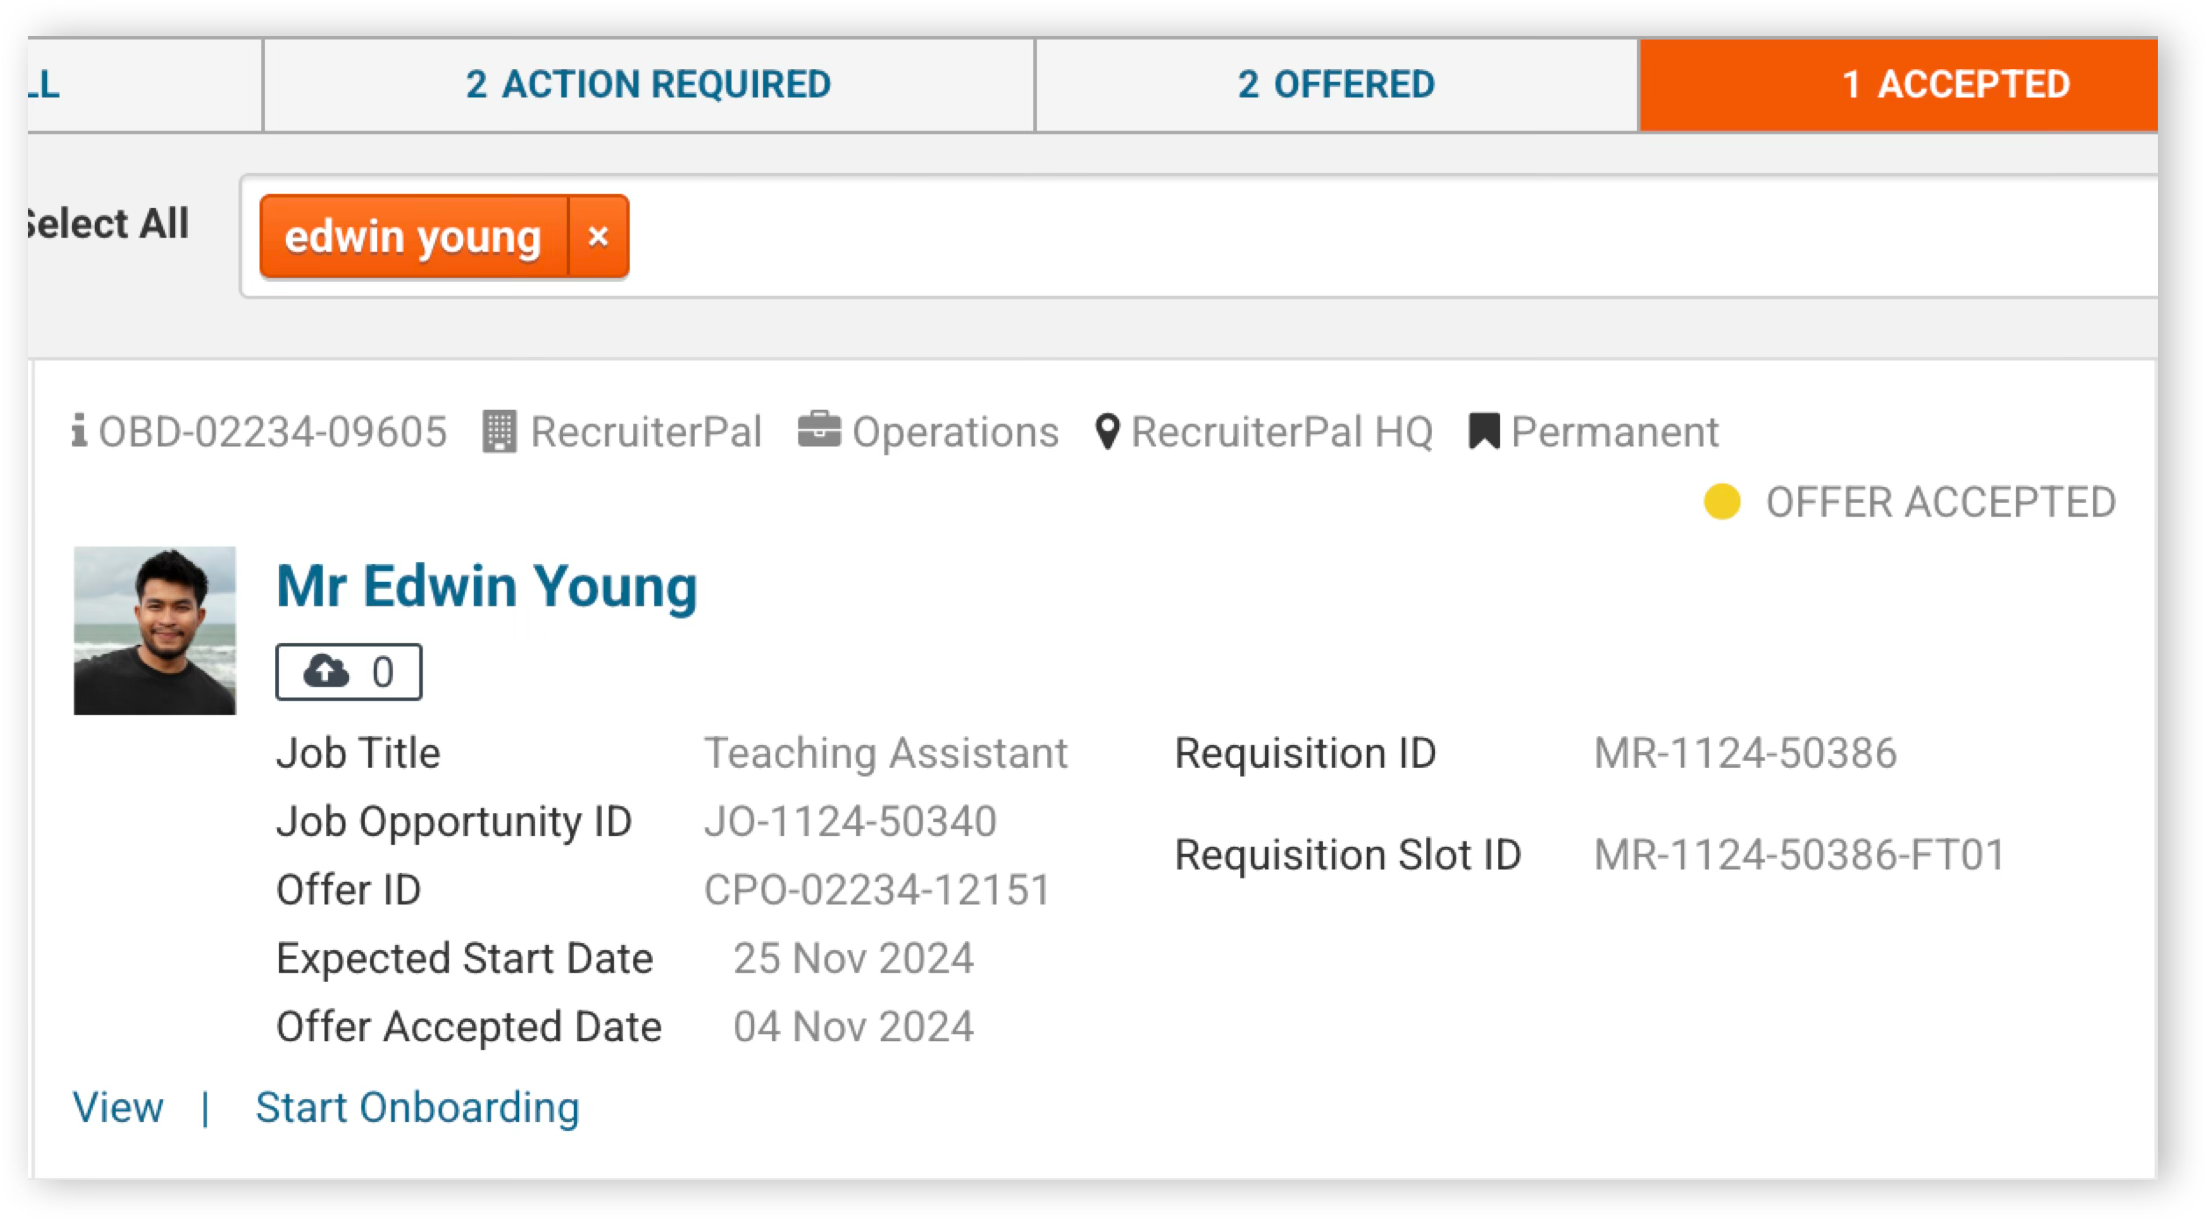Click the OFFER ACCEPTED status label
The height and width of the screenshot is (1220, 2206).
1940,502
